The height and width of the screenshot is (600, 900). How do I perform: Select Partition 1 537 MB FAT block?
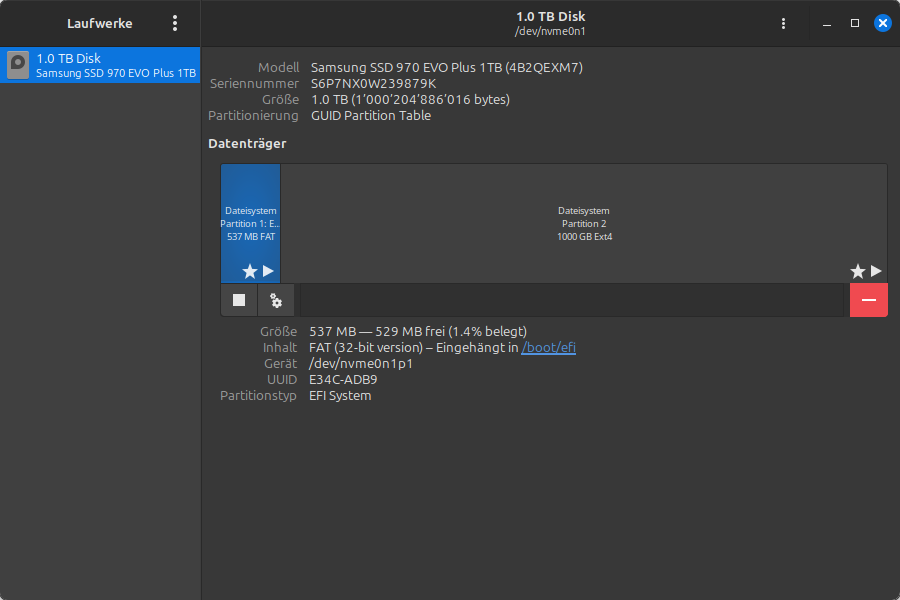click(250, 223)
